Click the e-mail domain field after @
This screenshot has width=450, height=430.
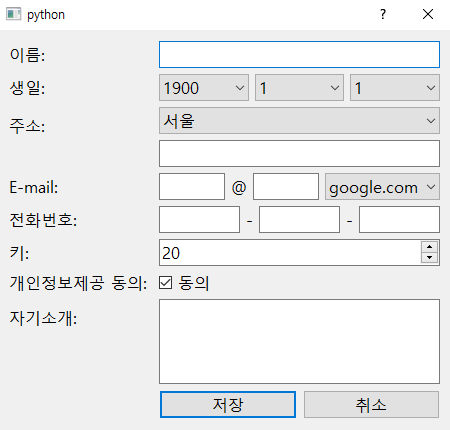click(286, 187)
